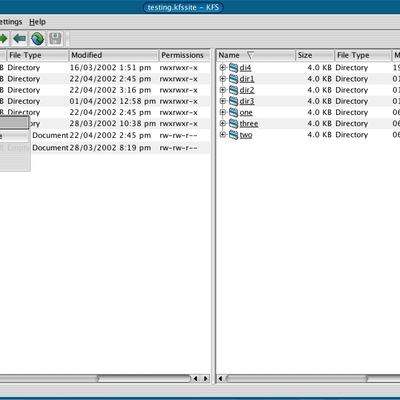Click the 22/04/2002 3:16 pm modified cell
400x400 pixels.
[110, 90]
